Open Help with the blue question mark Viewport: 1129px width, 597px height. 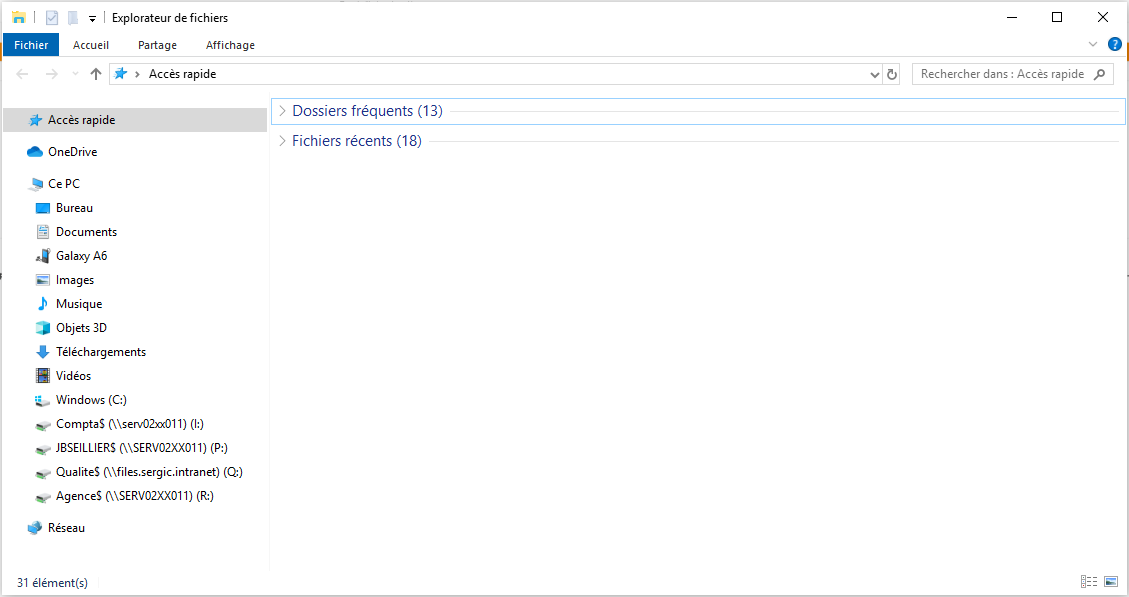click(x=1115, y=45)
